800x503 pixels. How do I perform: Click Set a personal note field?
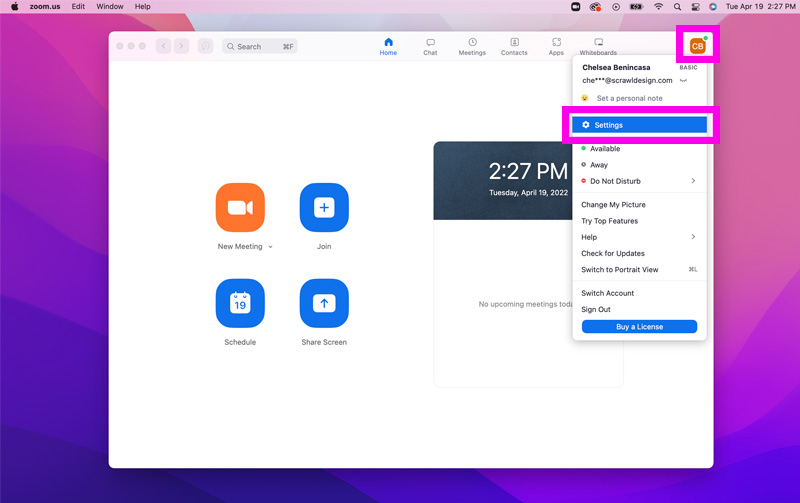tap(630, 98)
